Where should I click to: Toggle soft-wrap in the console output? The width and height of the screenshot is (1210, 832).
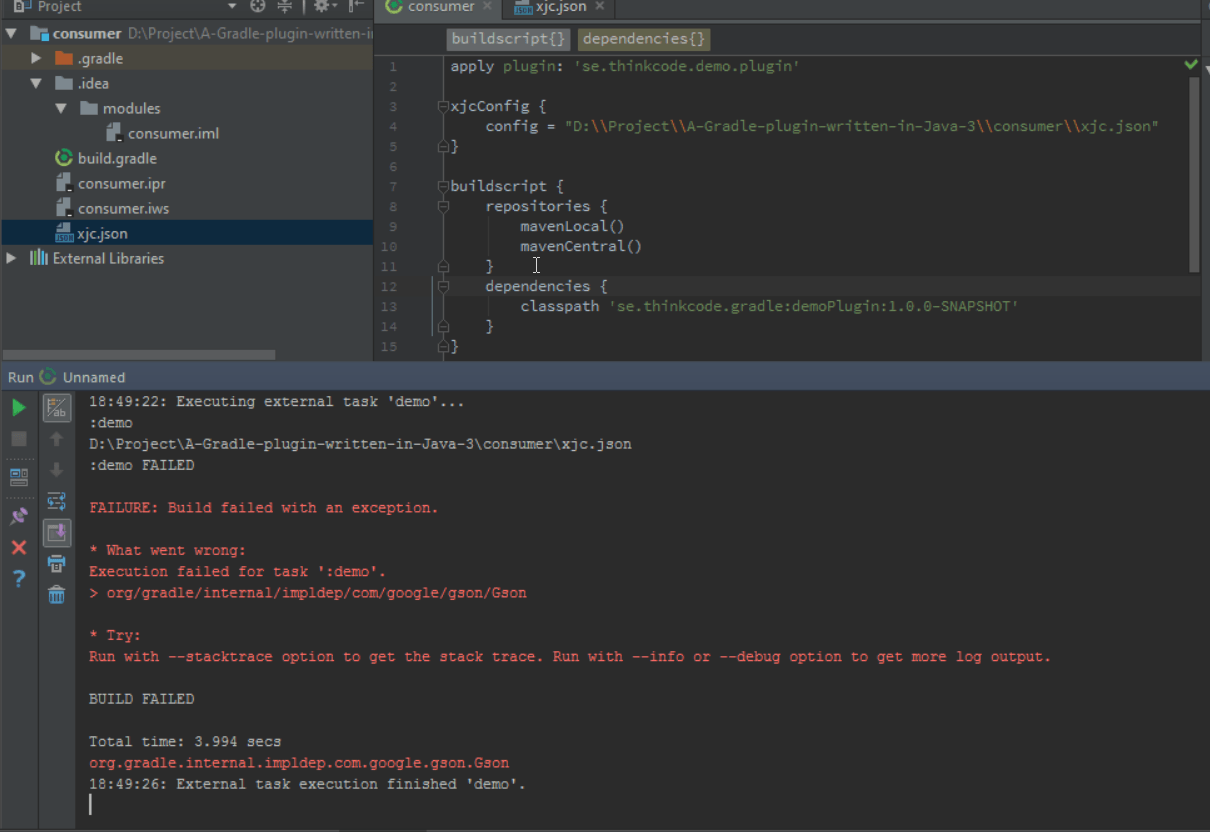click(57, 501)
